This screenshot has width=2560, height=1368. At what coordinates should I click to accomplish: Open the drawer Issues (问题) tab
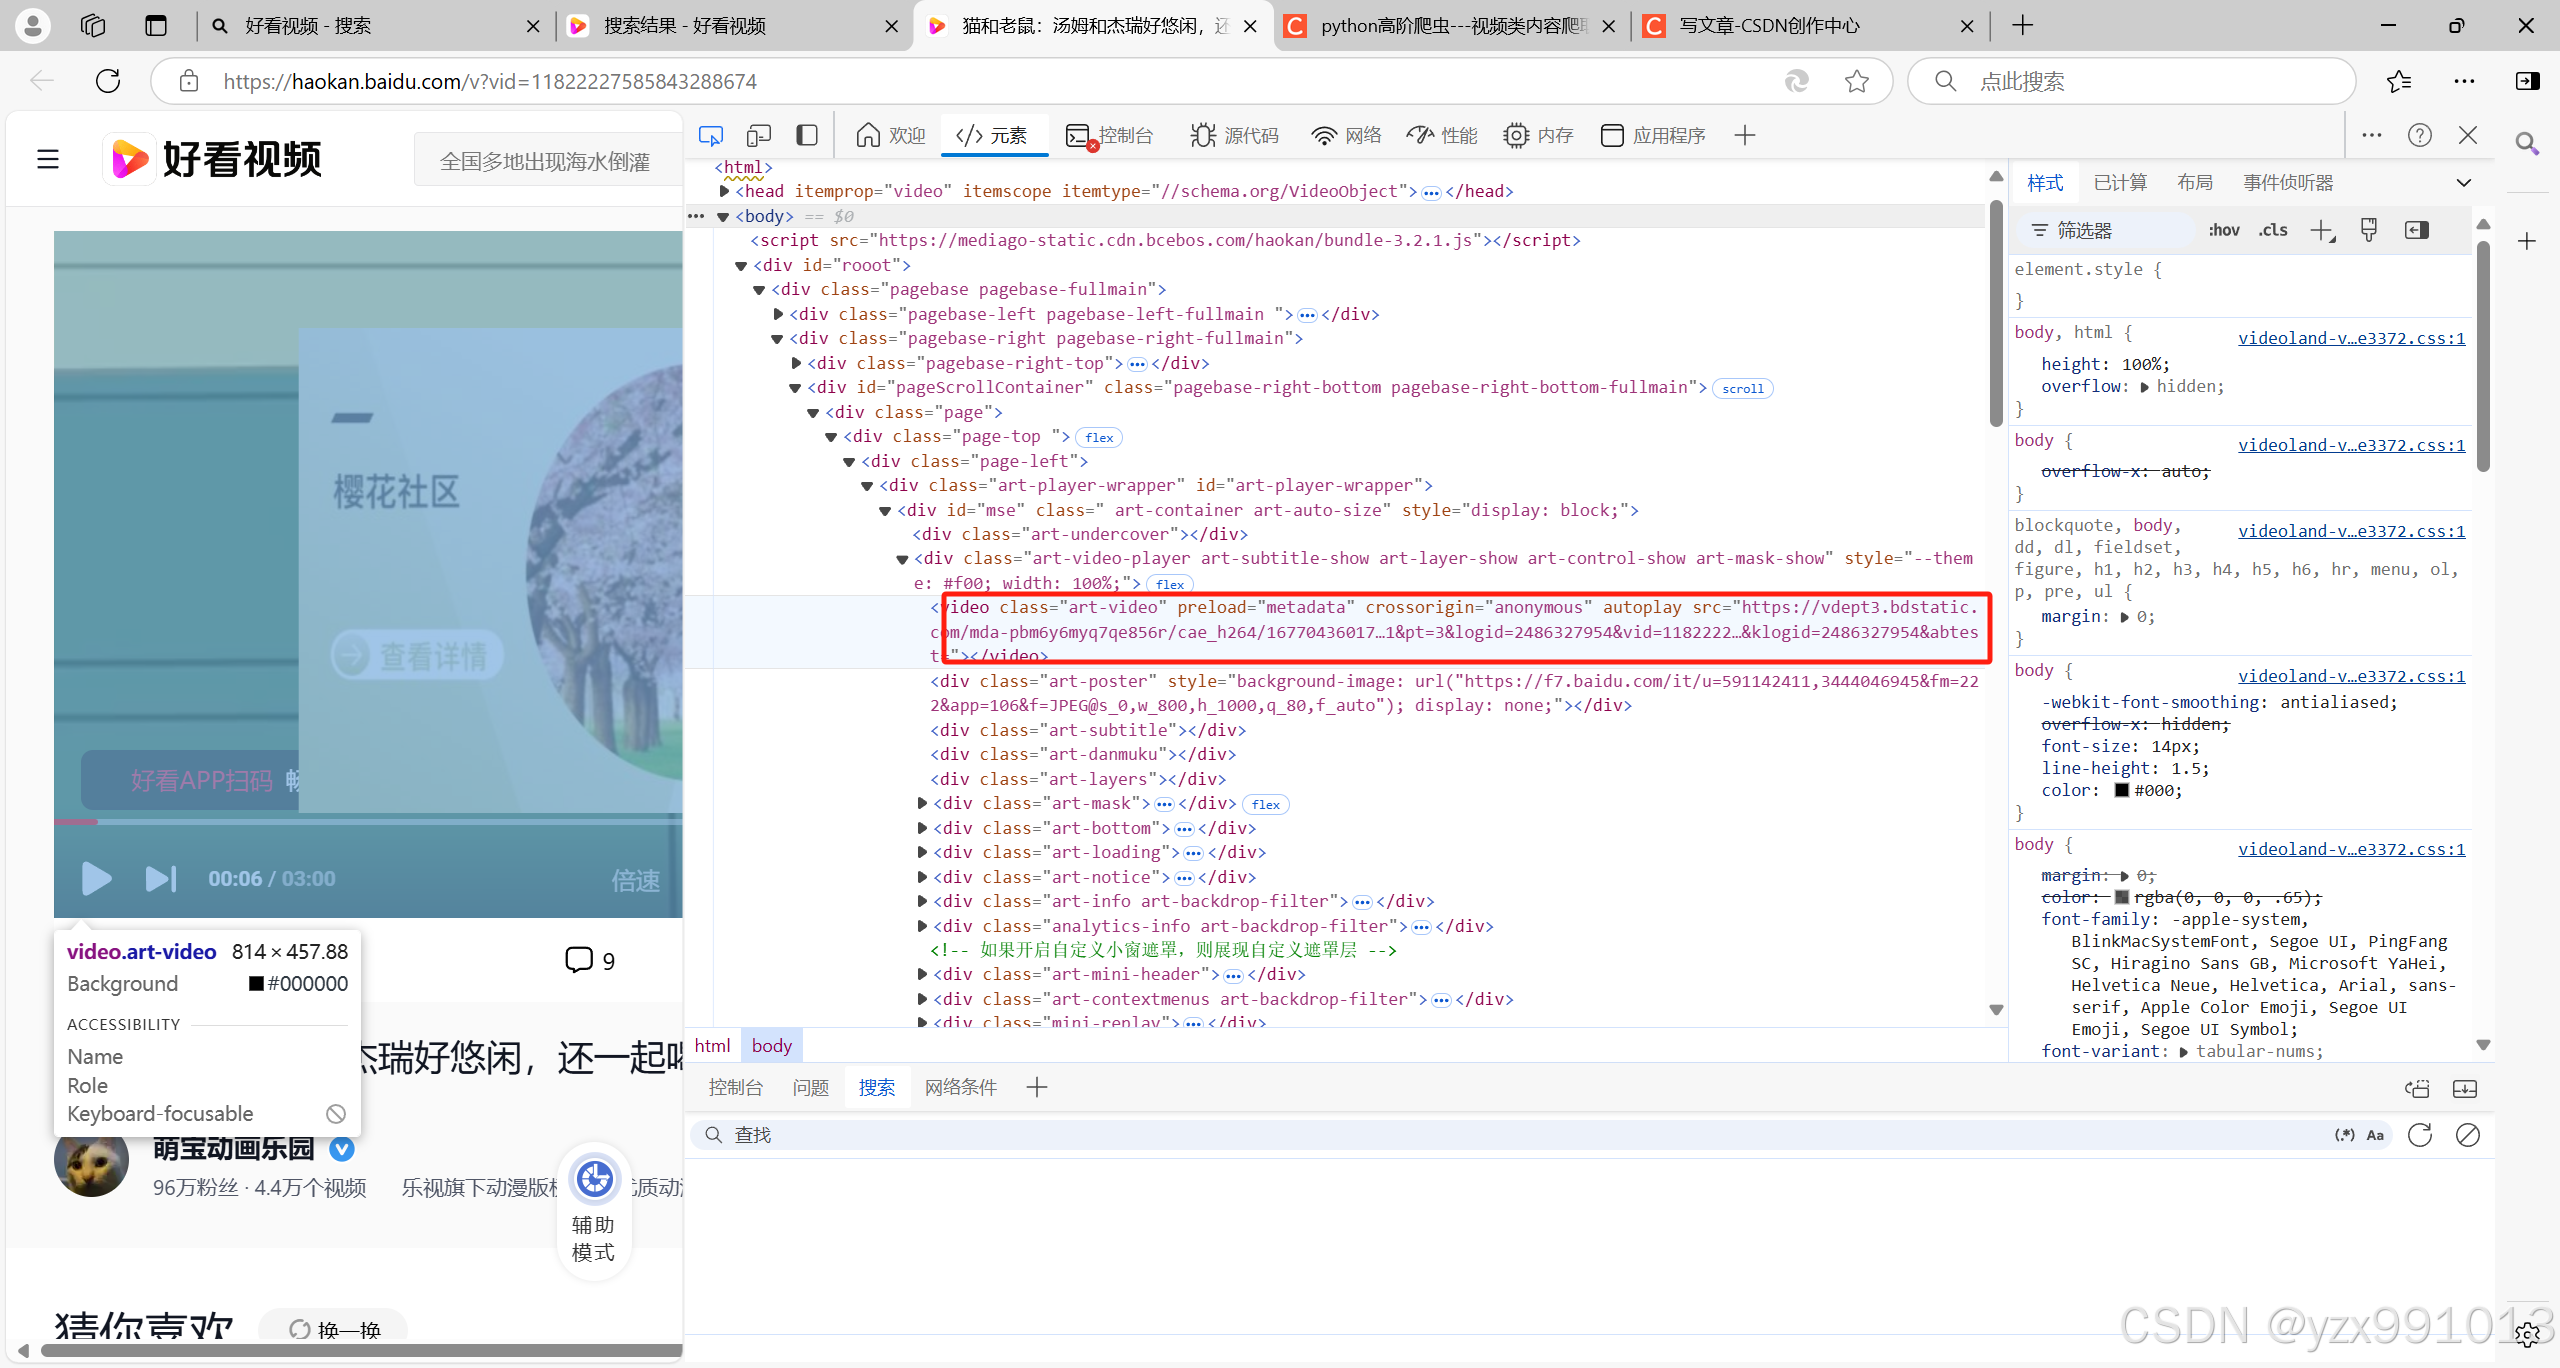811,1087
